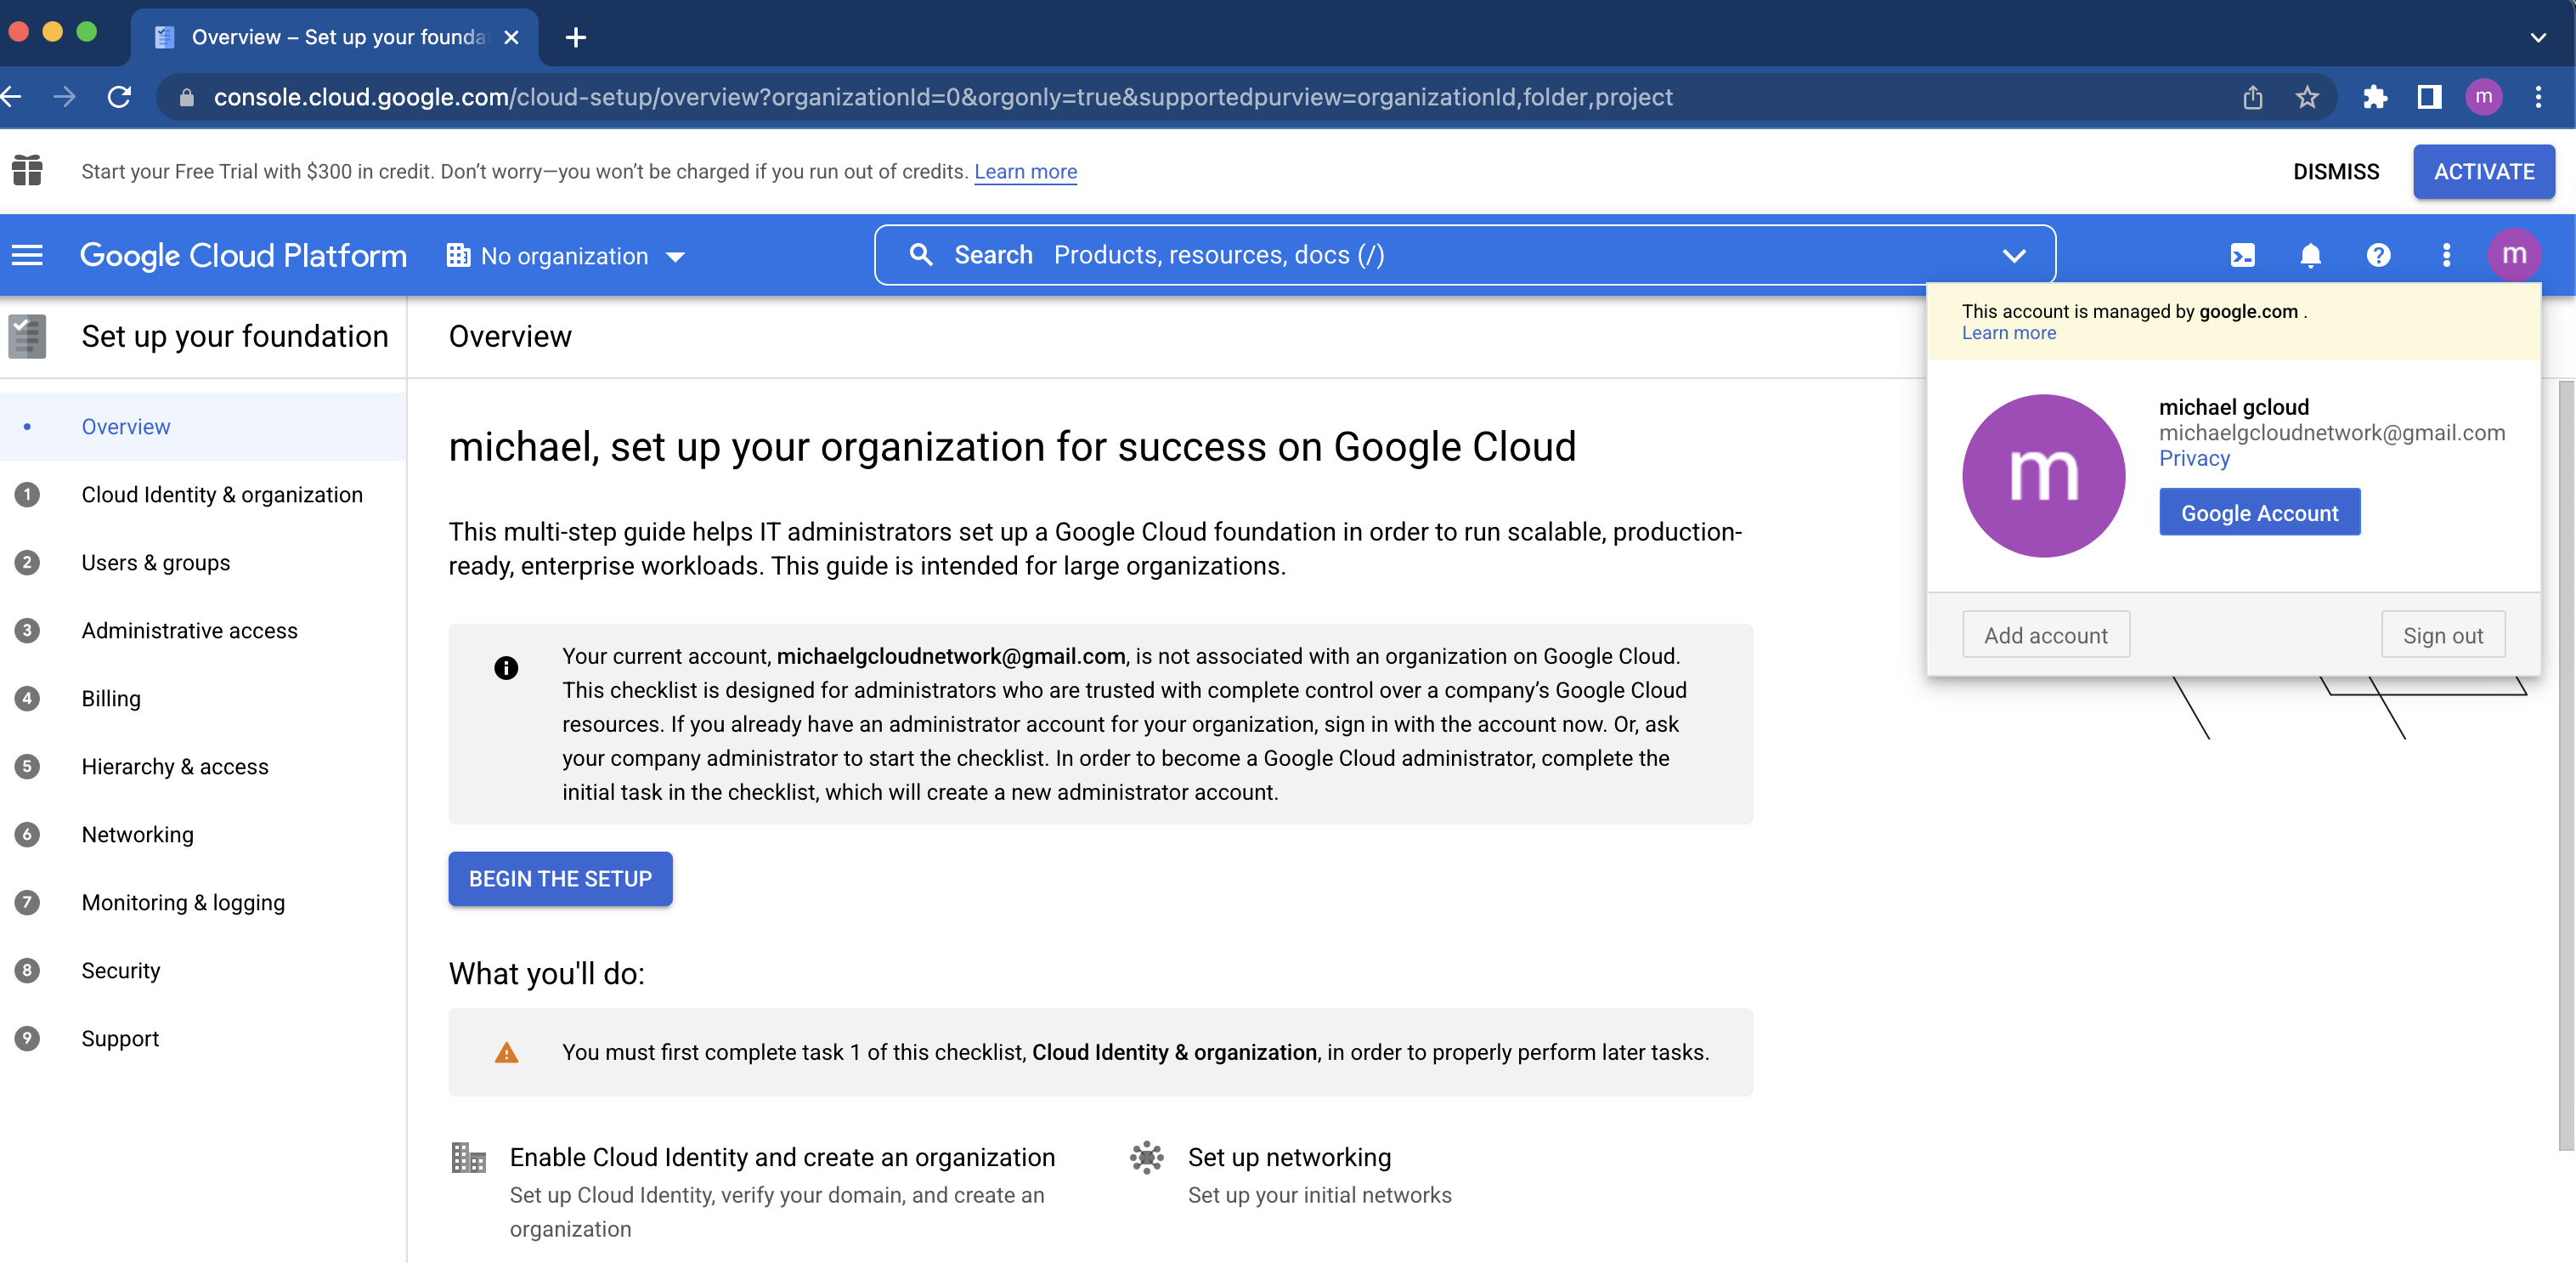Expand the search bar dropdown chevron

[2014, 256]
